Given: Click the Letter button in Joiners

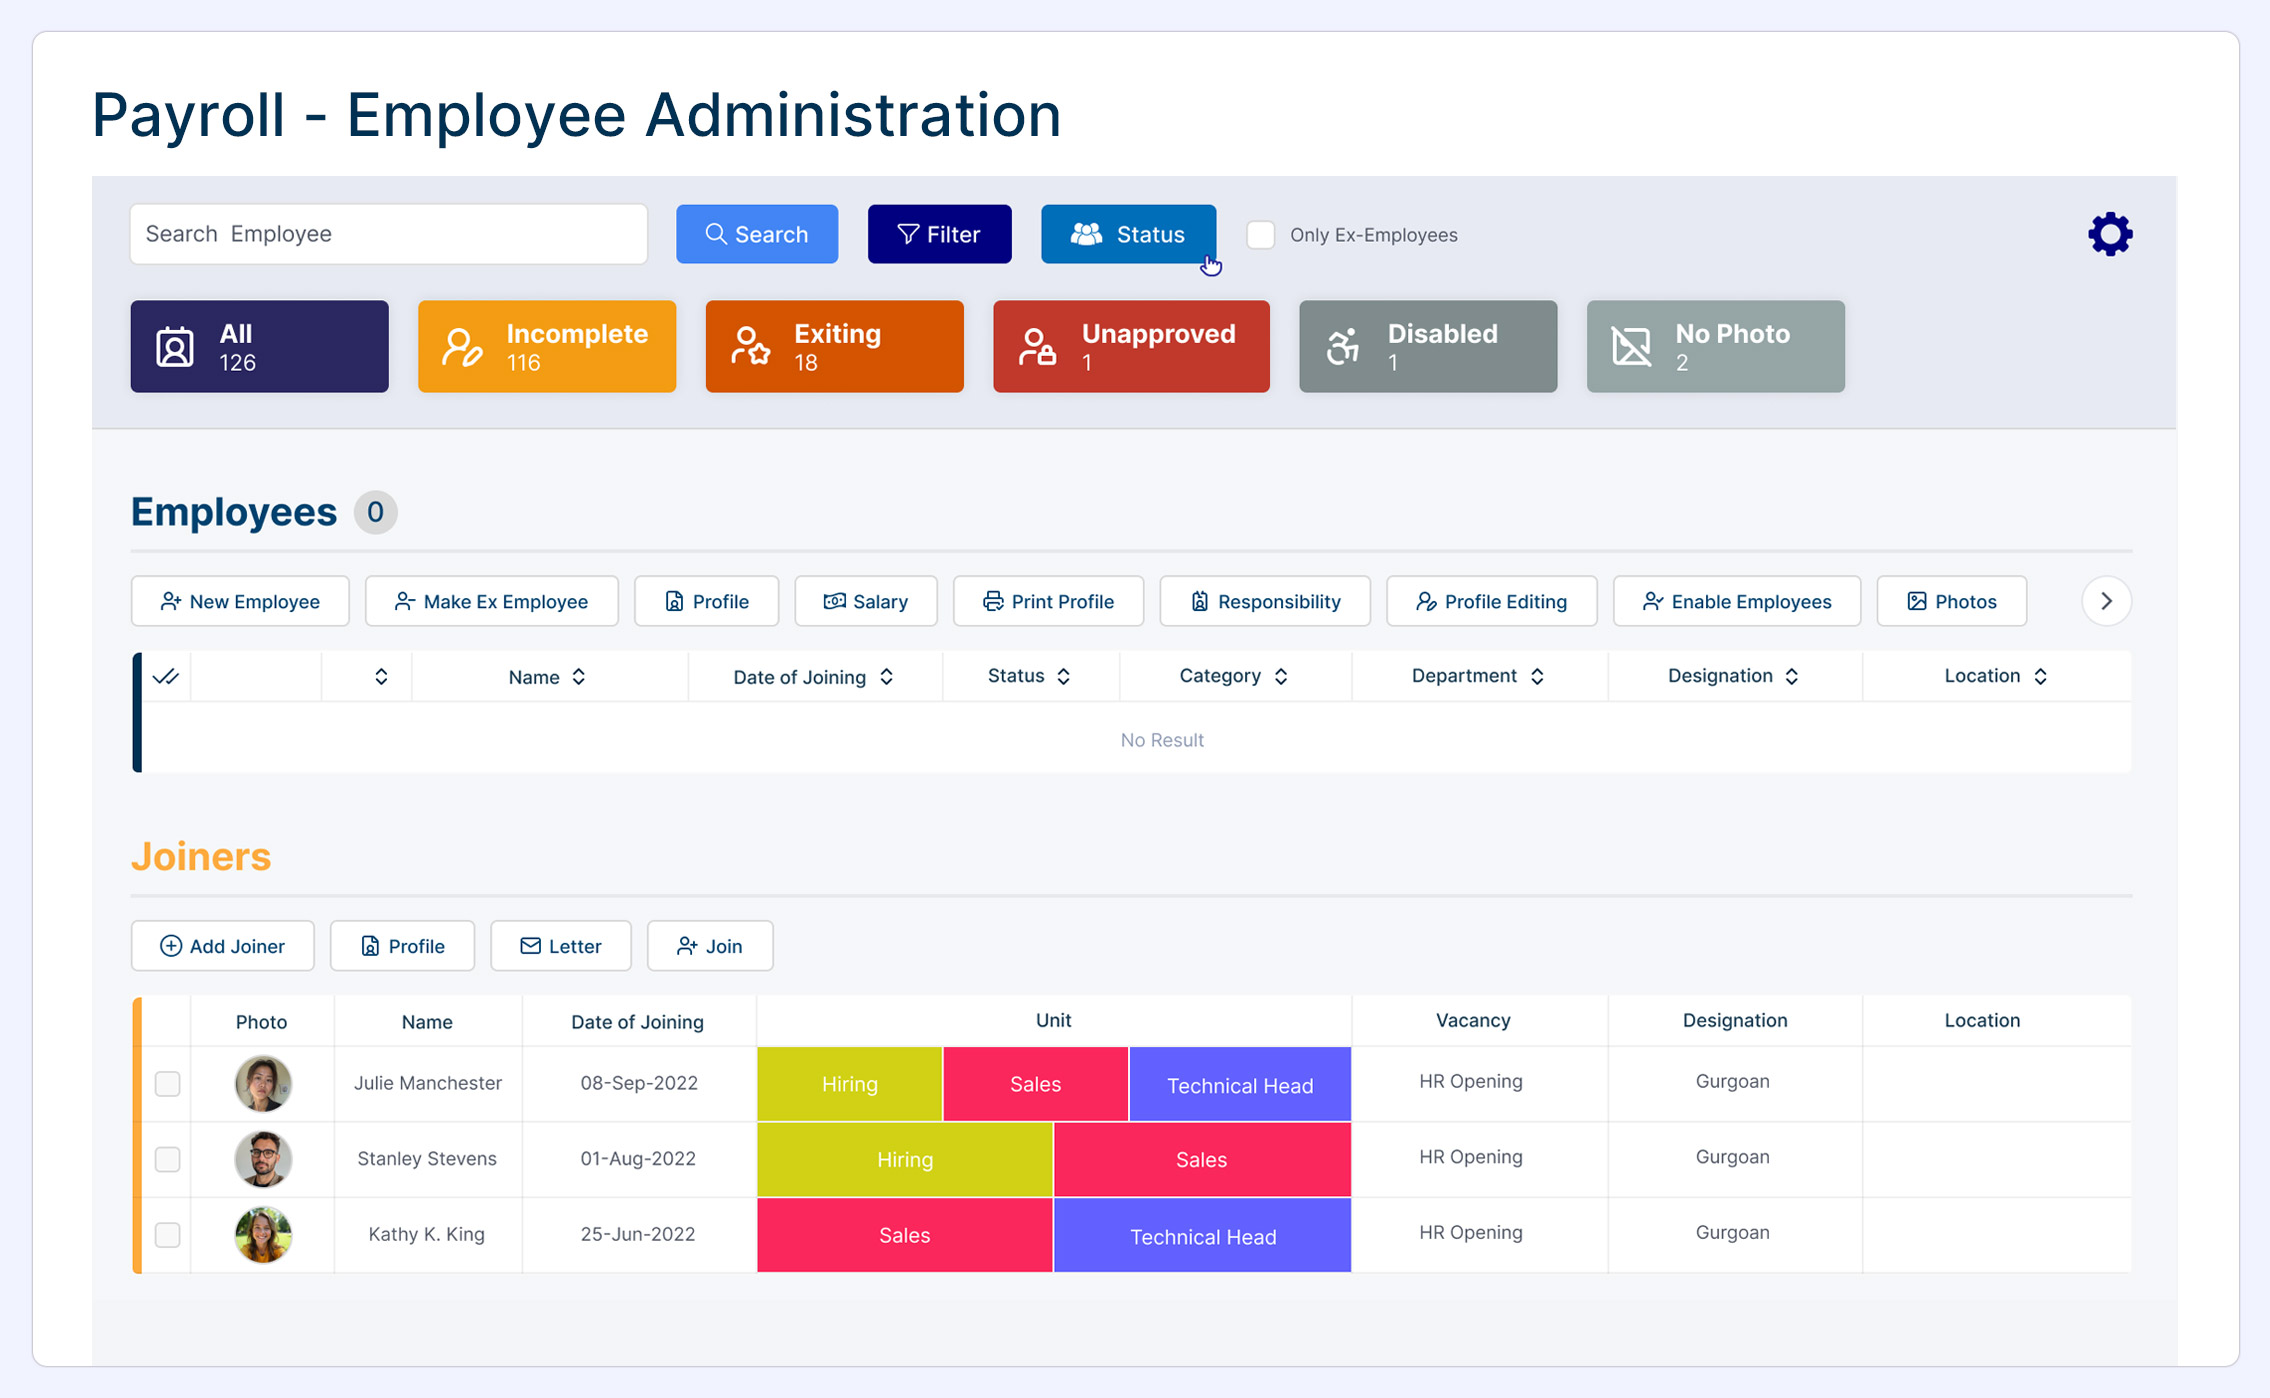Looking at the screenshot, I should (560, 946).
